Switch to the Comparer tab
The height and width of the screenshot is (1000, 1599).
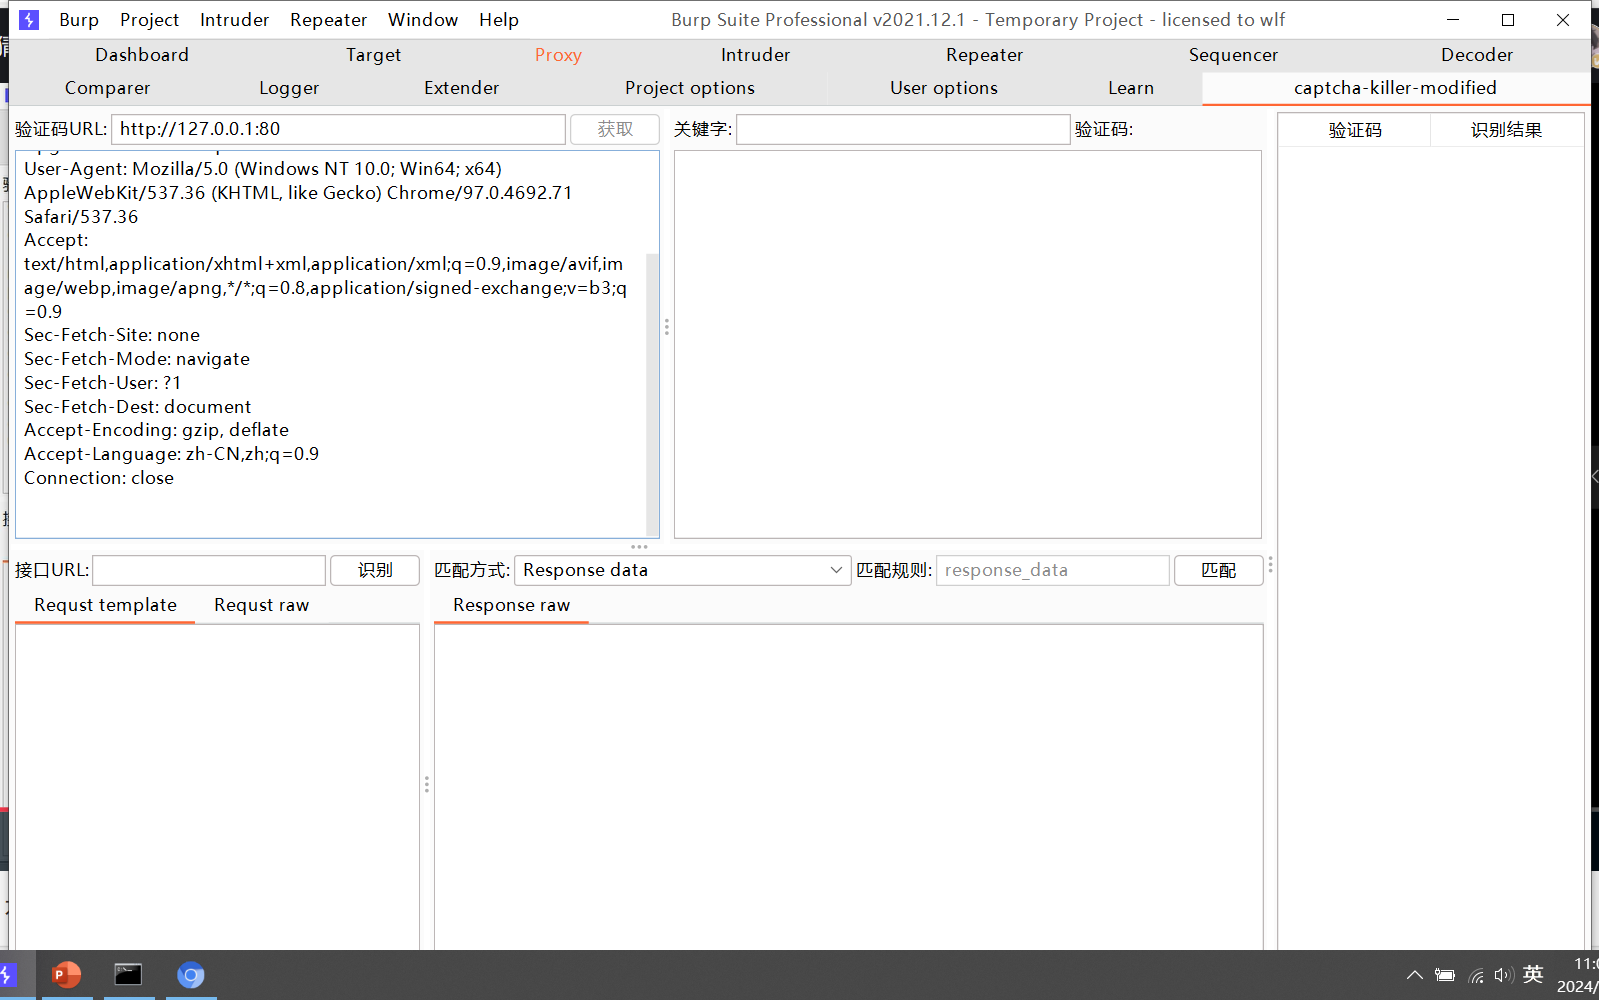pyautogui.click(x=107, y=88)
